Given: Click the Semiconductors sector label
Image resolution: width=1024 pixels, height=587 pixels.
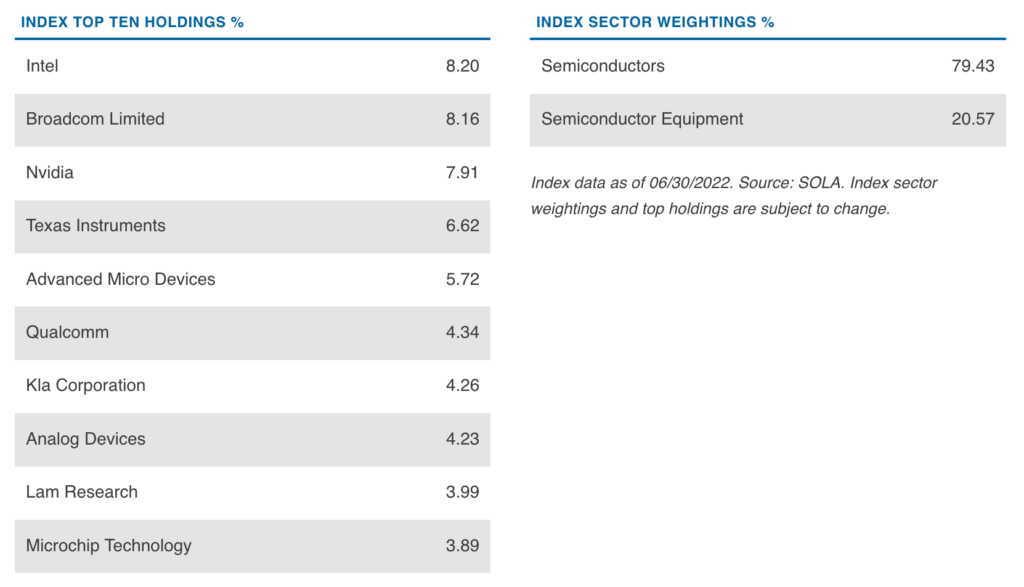Looking at the screenshot, I should (603, 66).
